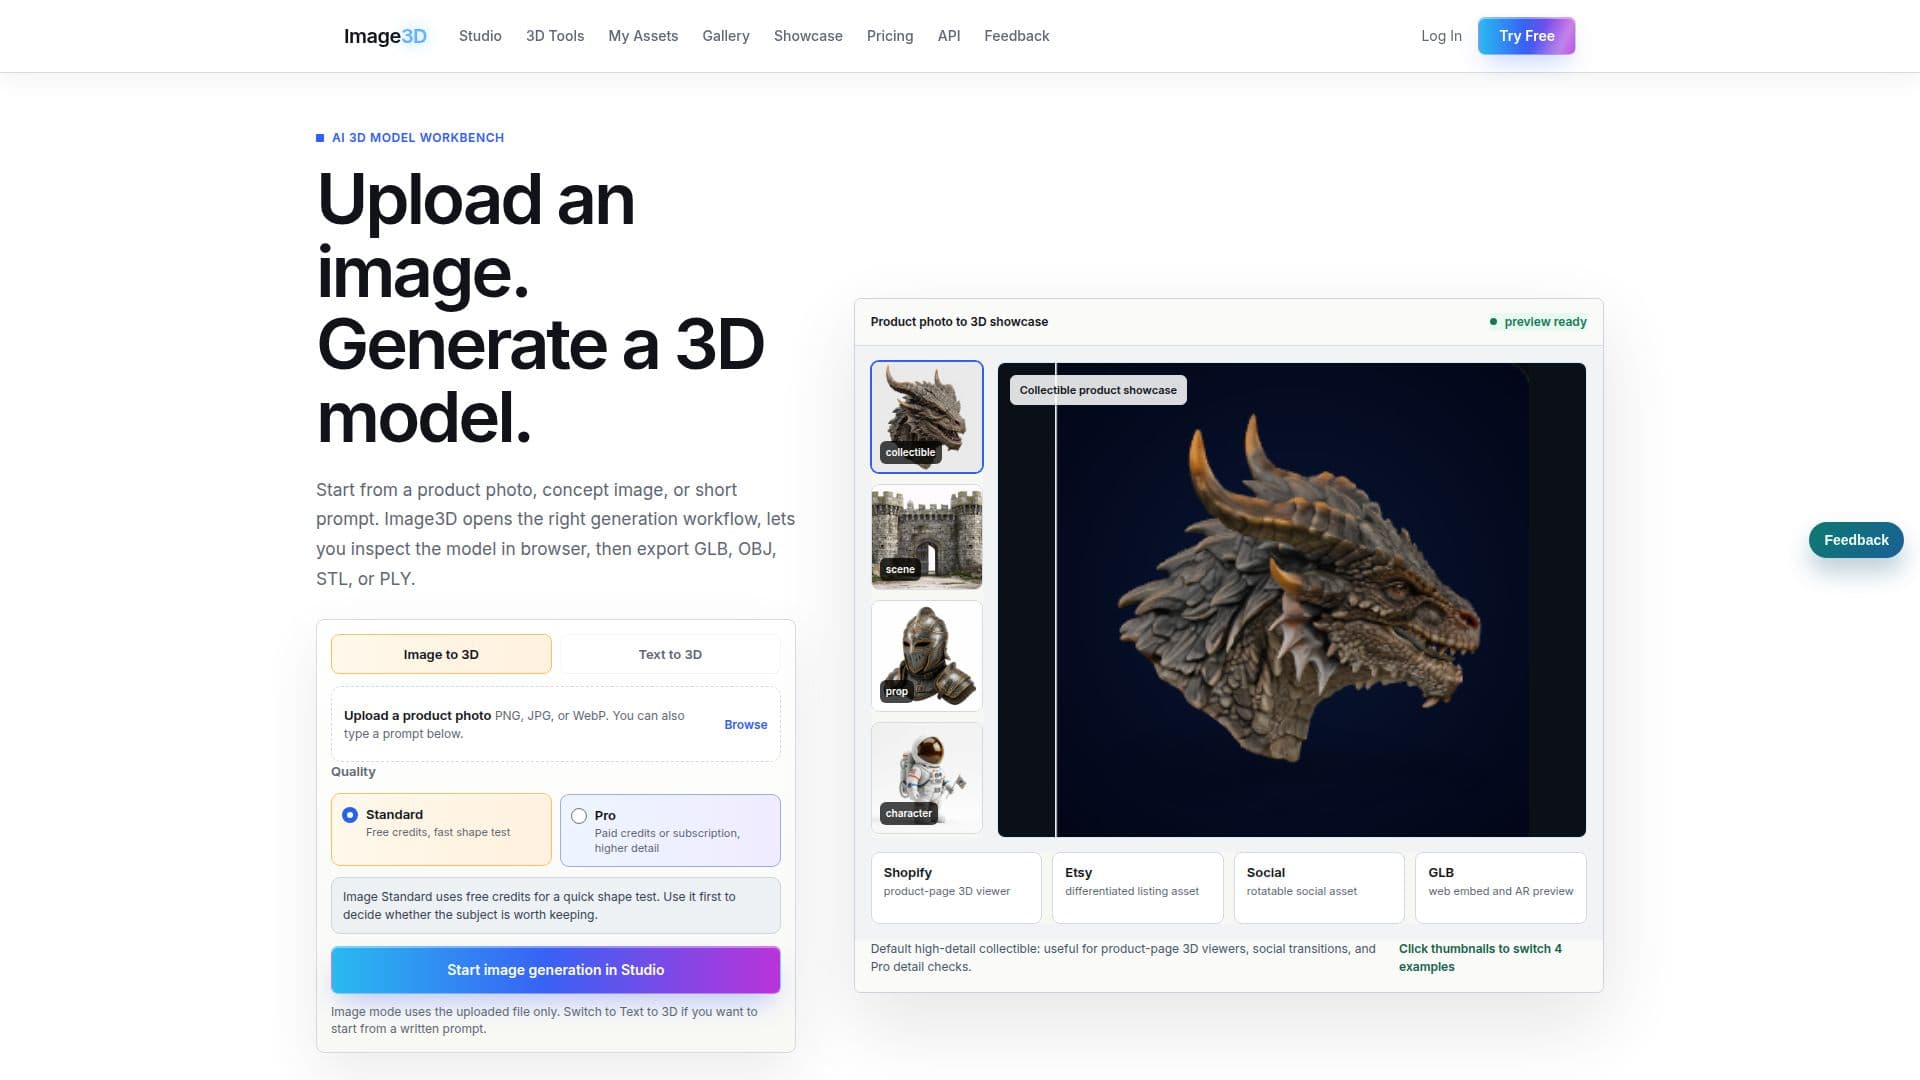
Task: Click the Shopify use-case card
Action: click(x=956, y=888)
